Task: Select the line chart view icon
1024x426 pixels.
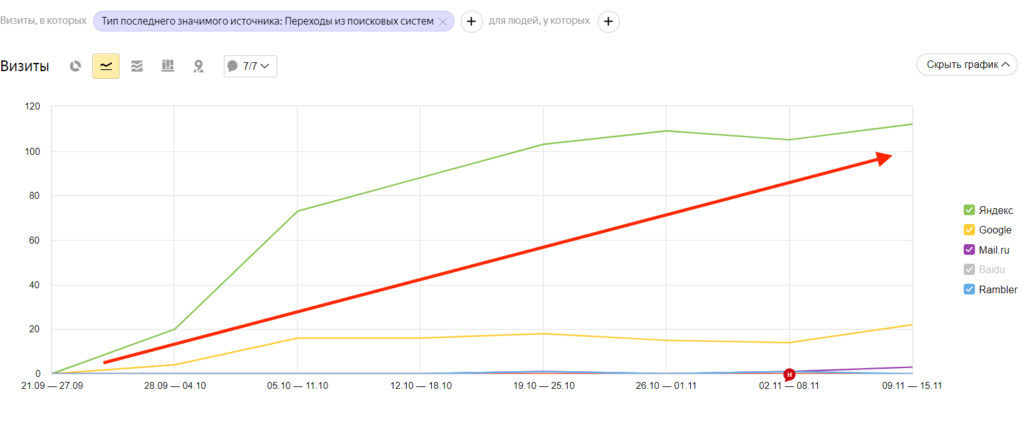Action: click(x=106, y=66)
